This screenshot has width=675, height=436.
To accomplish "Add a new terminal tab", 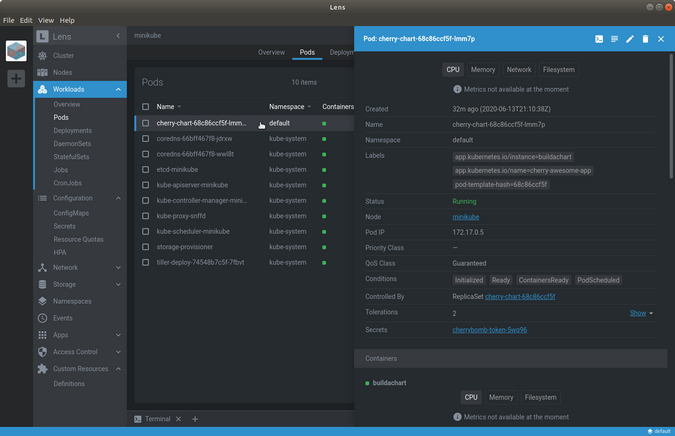I will tap(195, 419).
